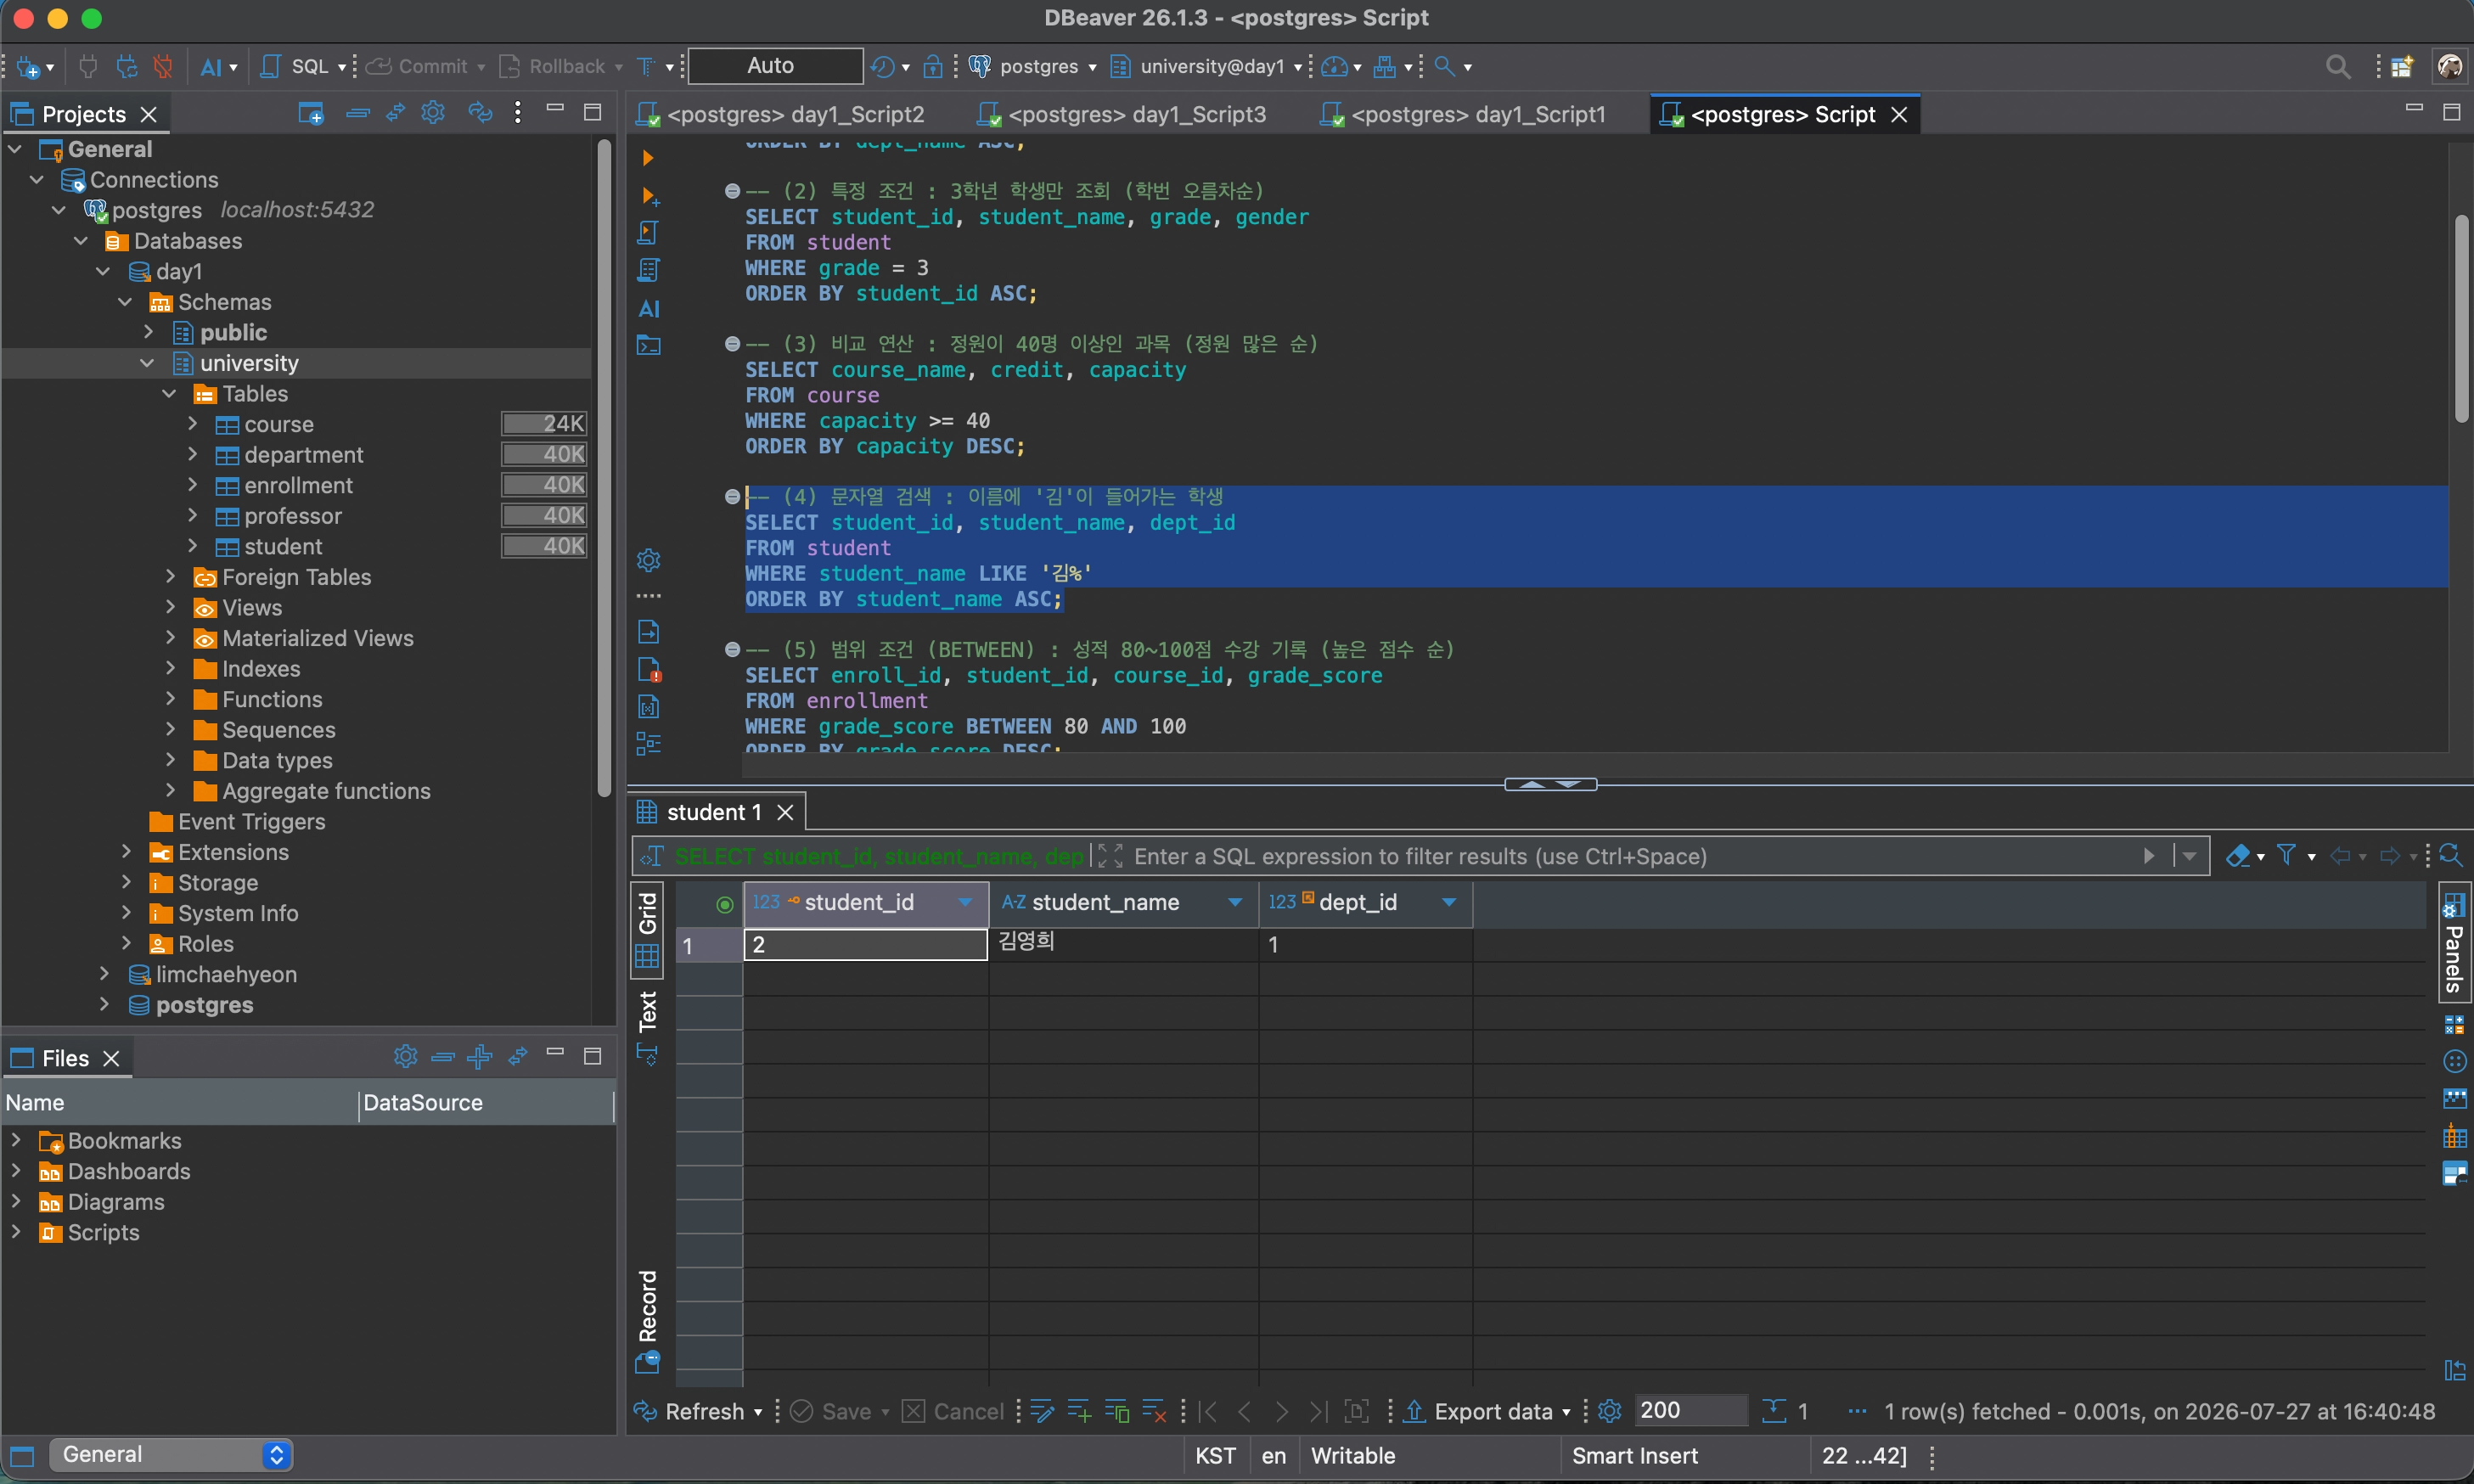Viewport: 2474px width, 1484px height.
Task: Click Collapse all icon in Projects panel
Action: [x=358, y=113]
